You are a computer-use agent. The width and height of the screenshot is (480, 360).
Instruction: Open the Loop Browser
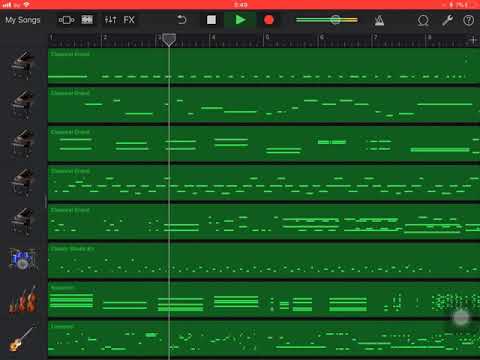423,20
